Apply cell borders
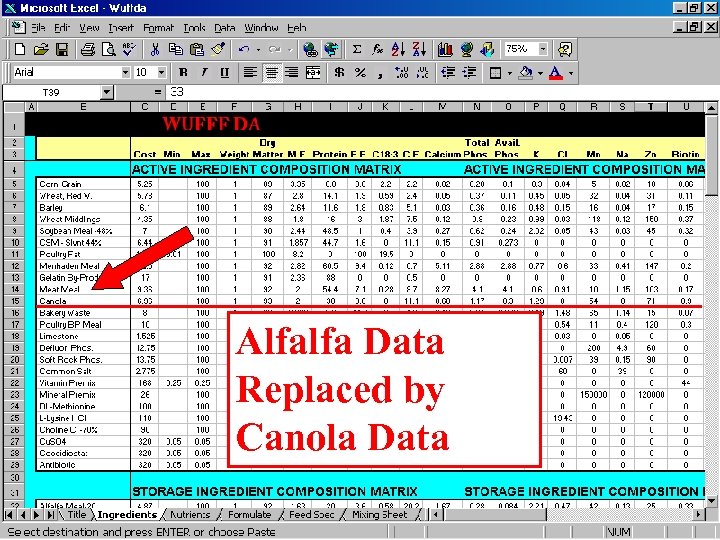720x540 pixels. coord(495,73)
